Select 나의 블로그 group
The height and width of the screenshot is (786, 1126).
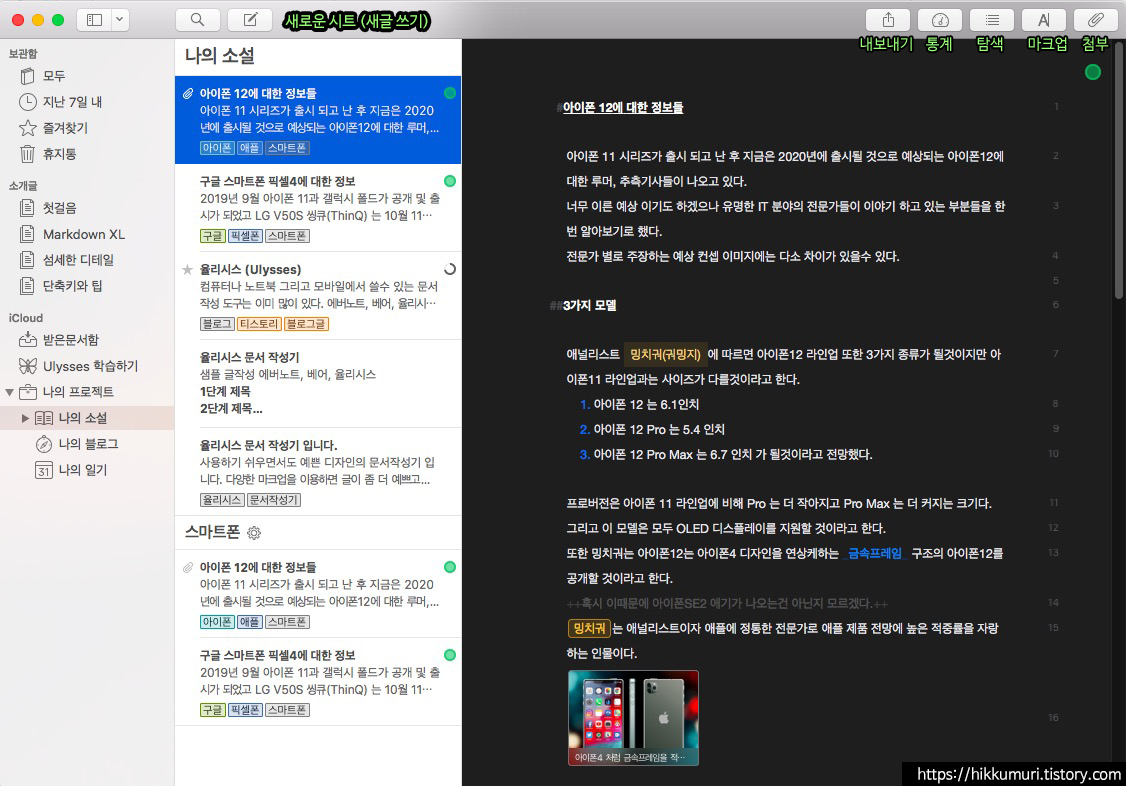coord(86,444)
